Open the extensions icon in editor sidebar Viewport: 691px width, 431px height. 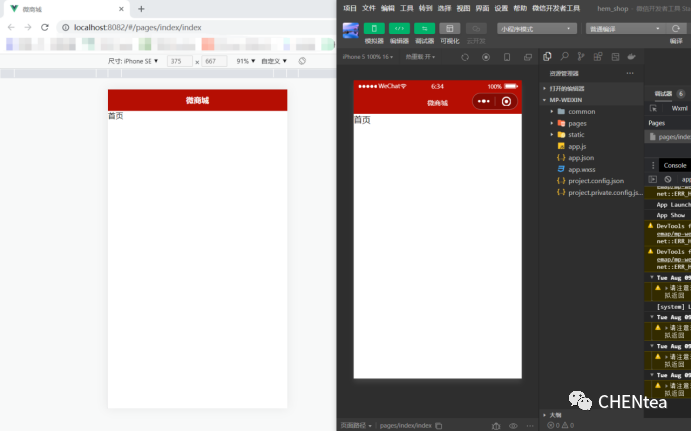(x=598, y=56)
